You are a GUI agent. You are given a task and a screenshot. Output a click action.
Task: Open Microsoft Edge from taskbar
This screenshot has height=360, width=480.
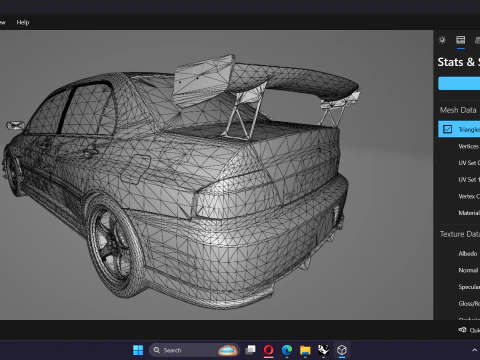287,350
